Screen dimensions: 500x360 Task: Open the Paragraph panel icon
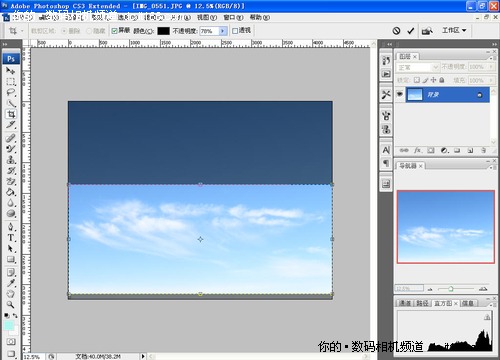[x=386, y=163]
